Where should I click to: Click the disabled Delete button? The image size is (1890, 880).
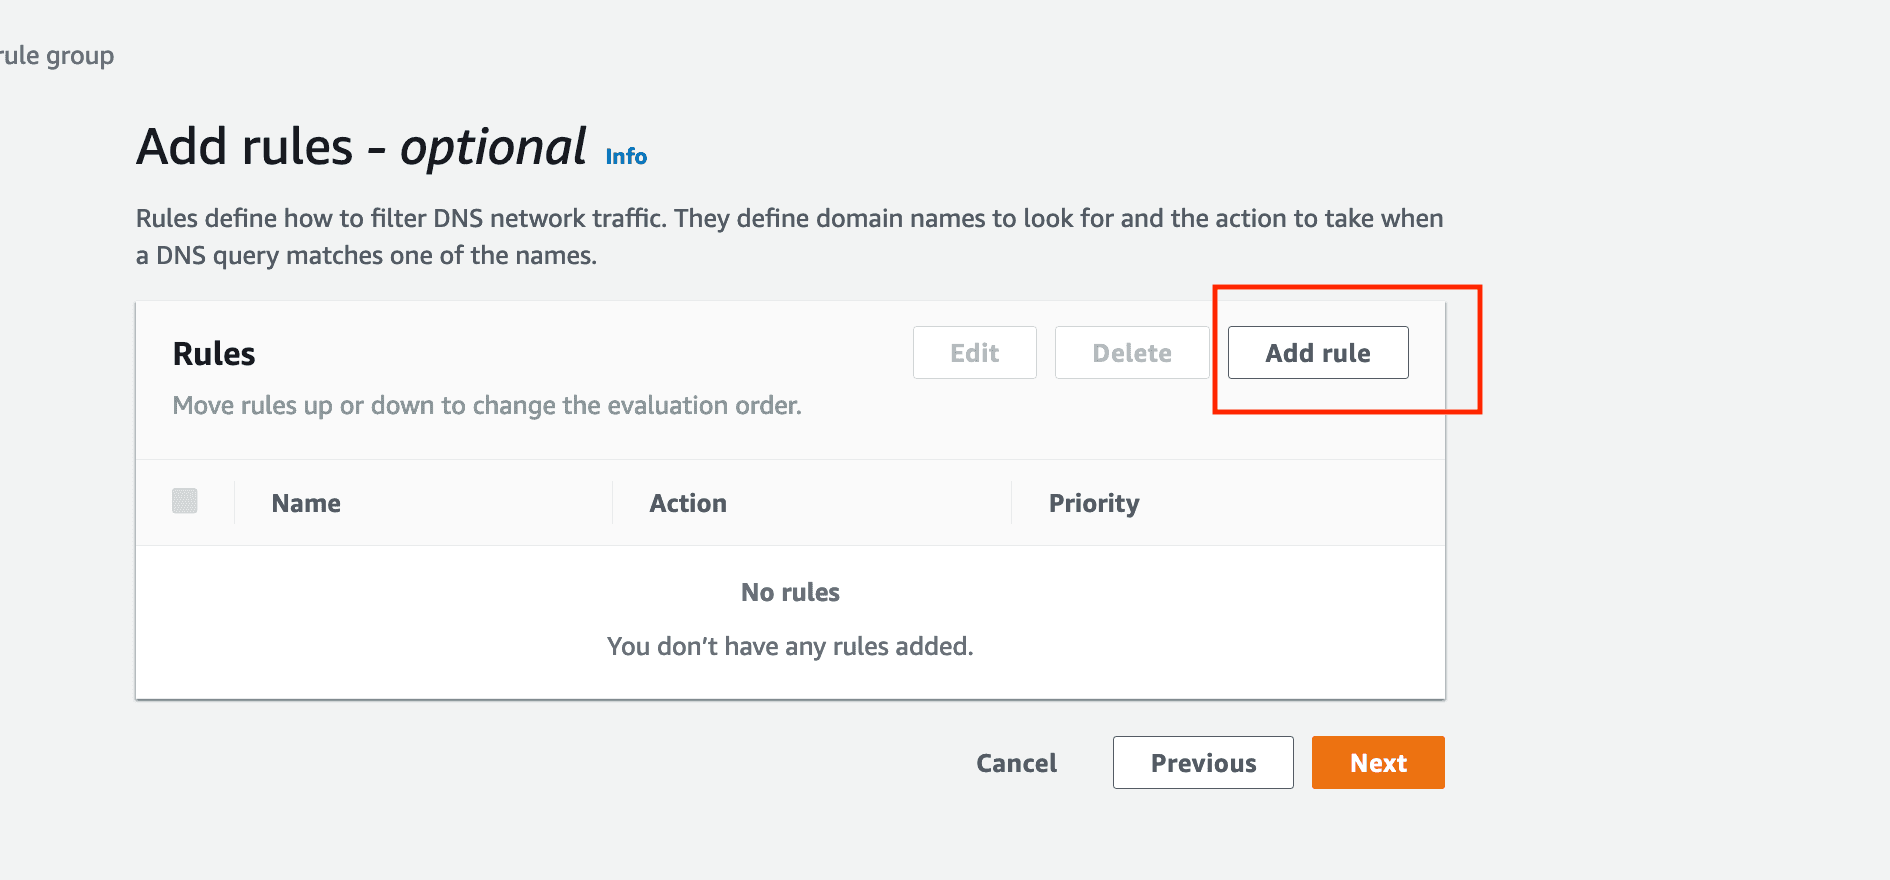click(1132, 353)
